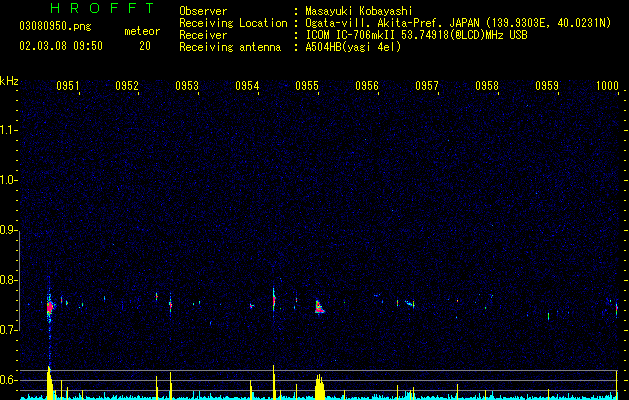Click the Receiving antenna label
Screen dimensions: 629x400
(x=230, y=47)
